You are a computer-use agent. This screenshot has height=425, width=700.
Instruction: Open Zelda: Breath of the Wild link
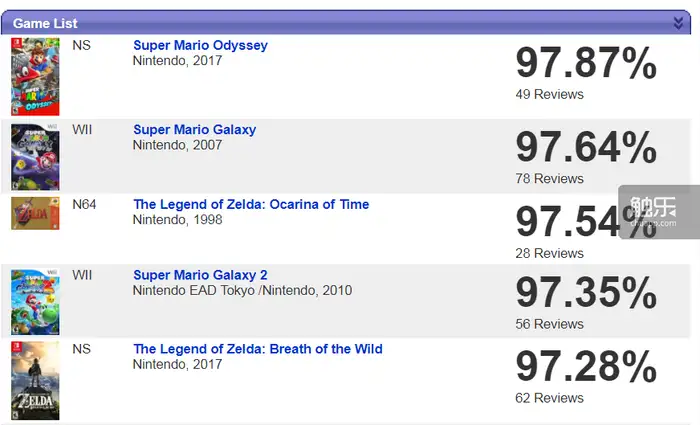(x=258, y=349)
